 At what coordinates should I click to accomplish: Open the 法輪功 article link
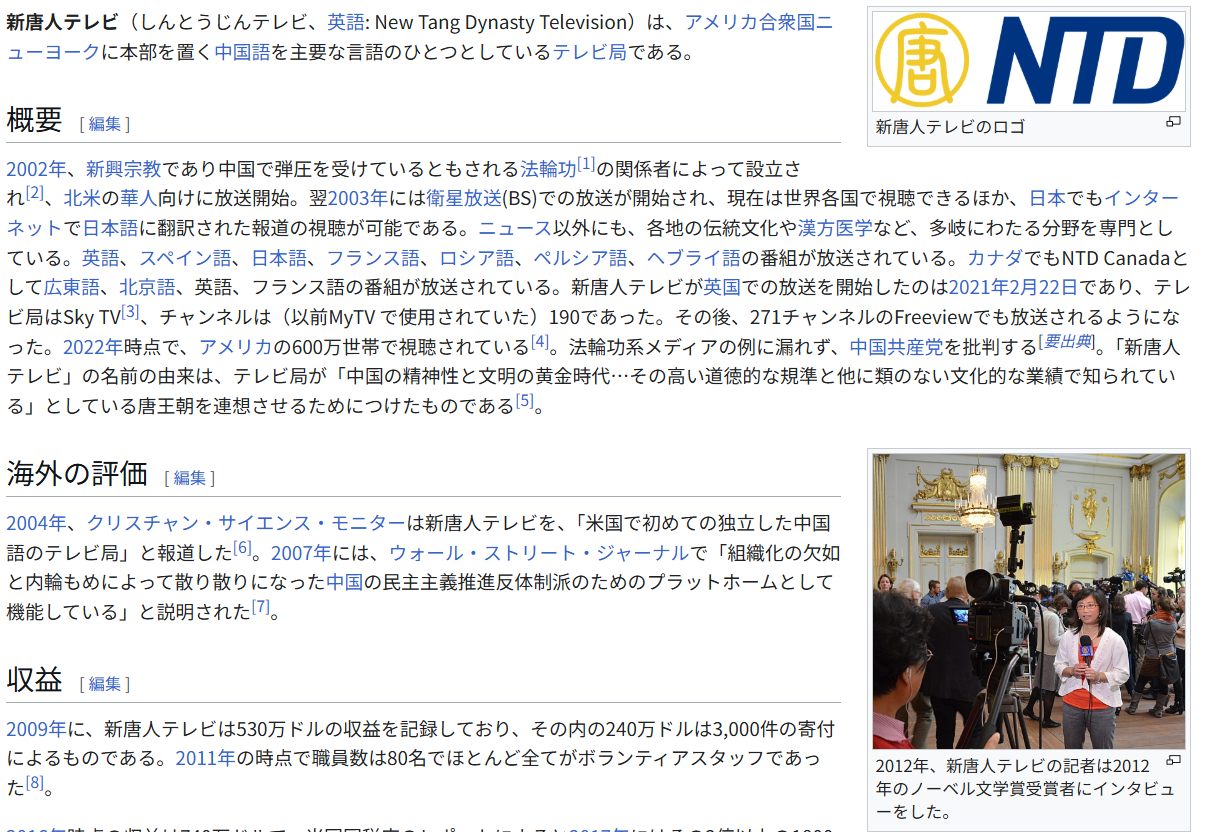548,168
